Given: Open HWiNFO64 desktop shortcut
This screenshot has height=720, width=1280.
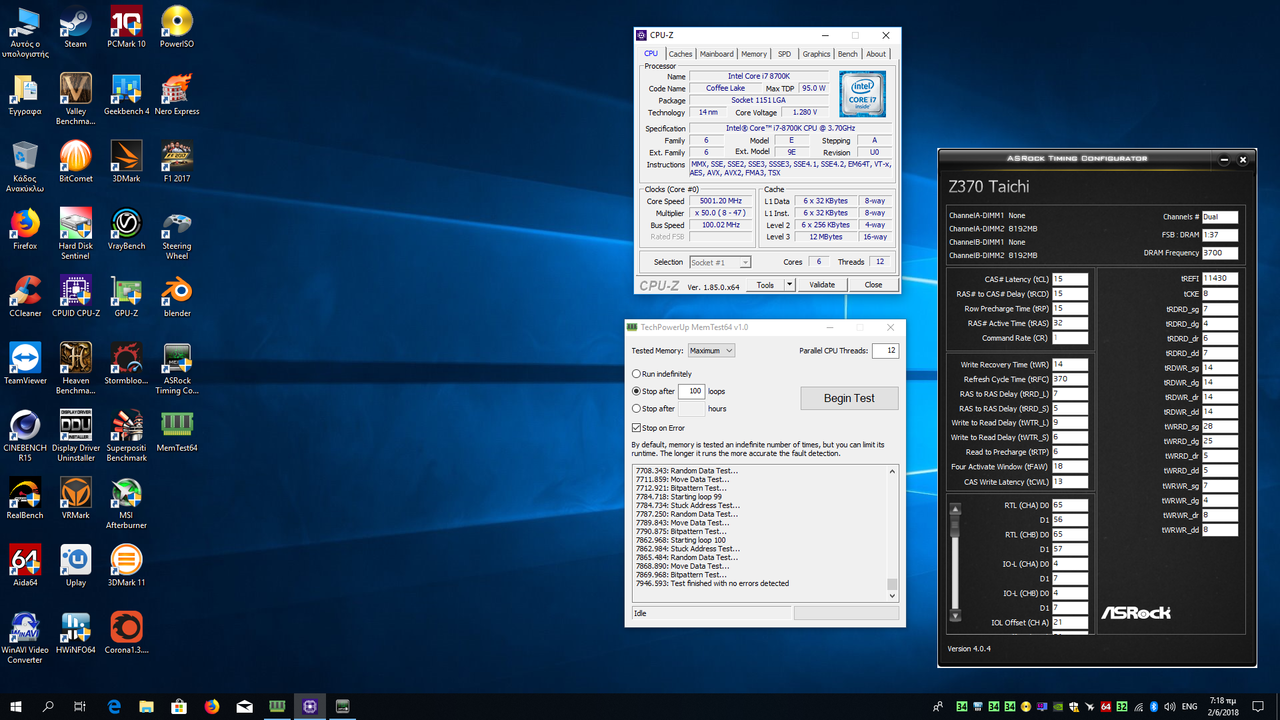Looking at the screenshot, I should pyautogui.click(x=75, y=631).
